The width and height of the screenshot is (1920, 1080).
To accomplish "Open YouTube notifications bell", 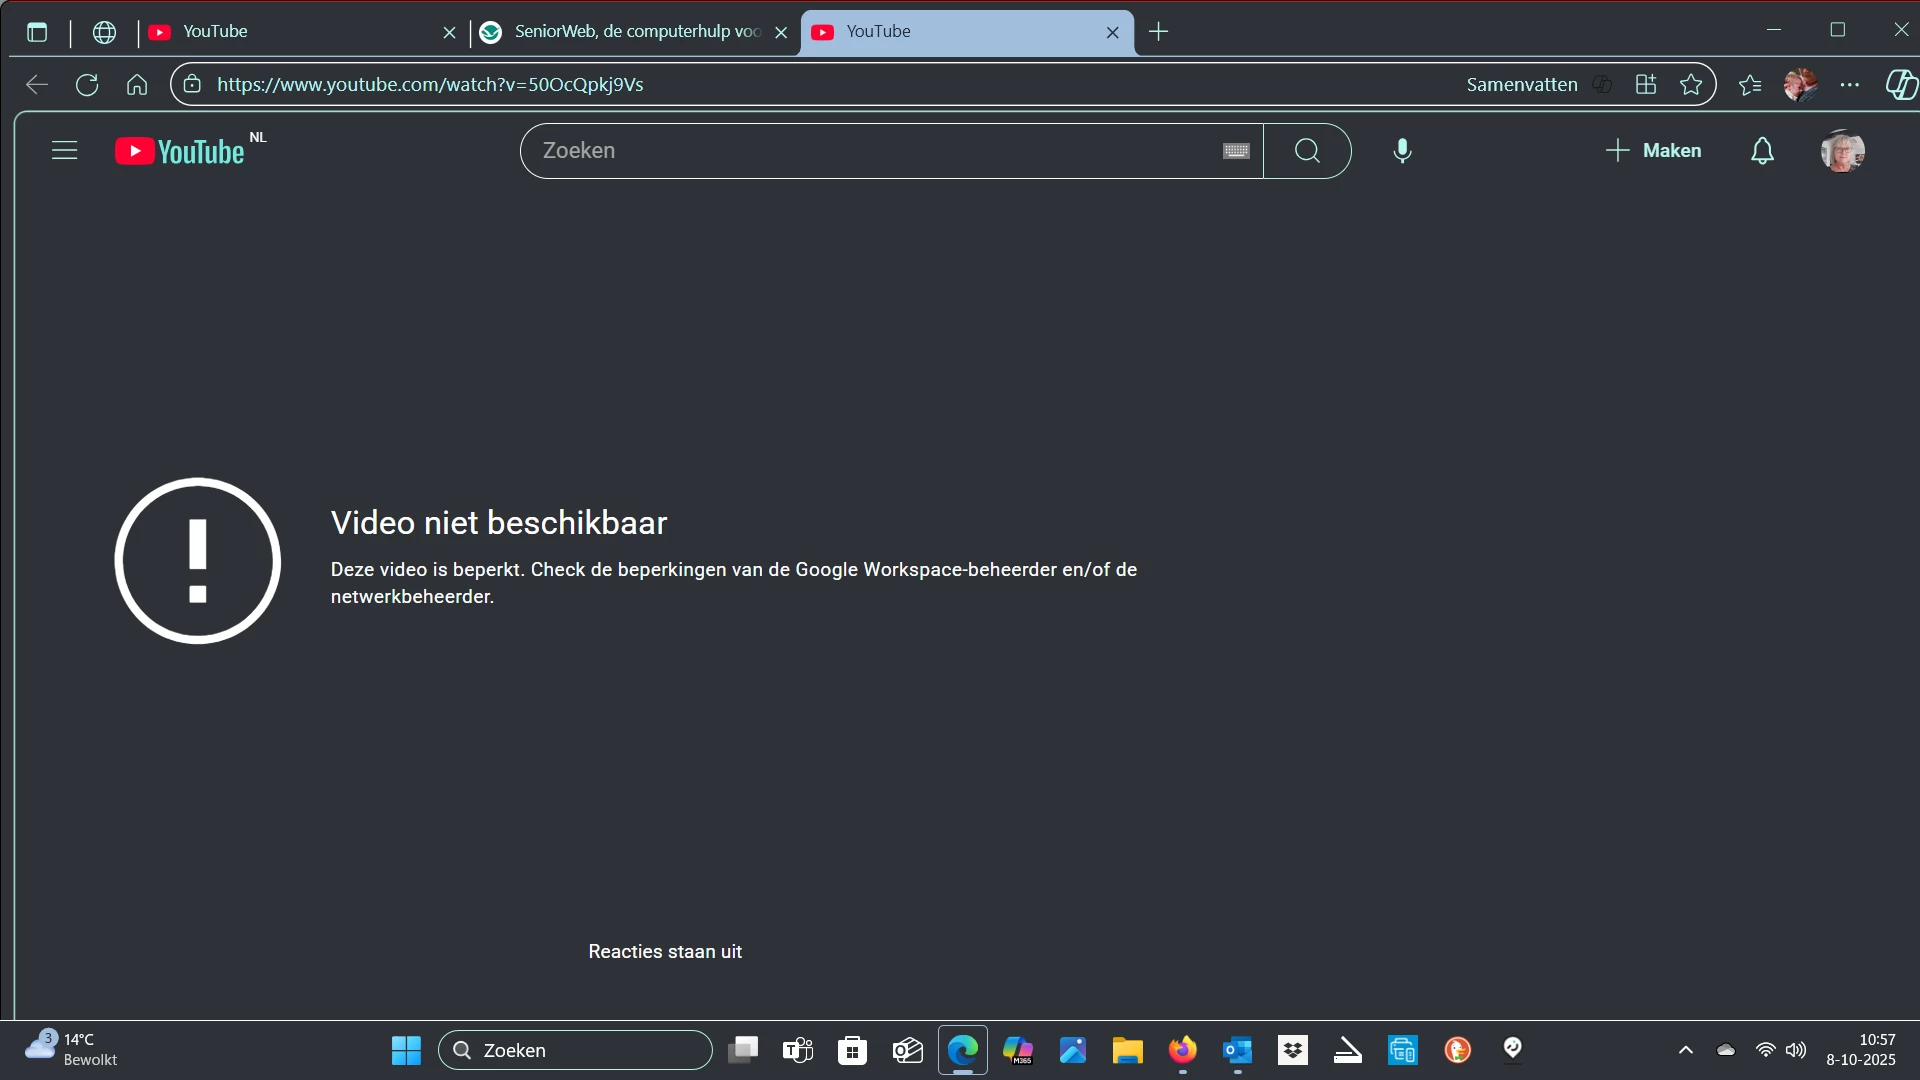I will (x=1762, y=151).
